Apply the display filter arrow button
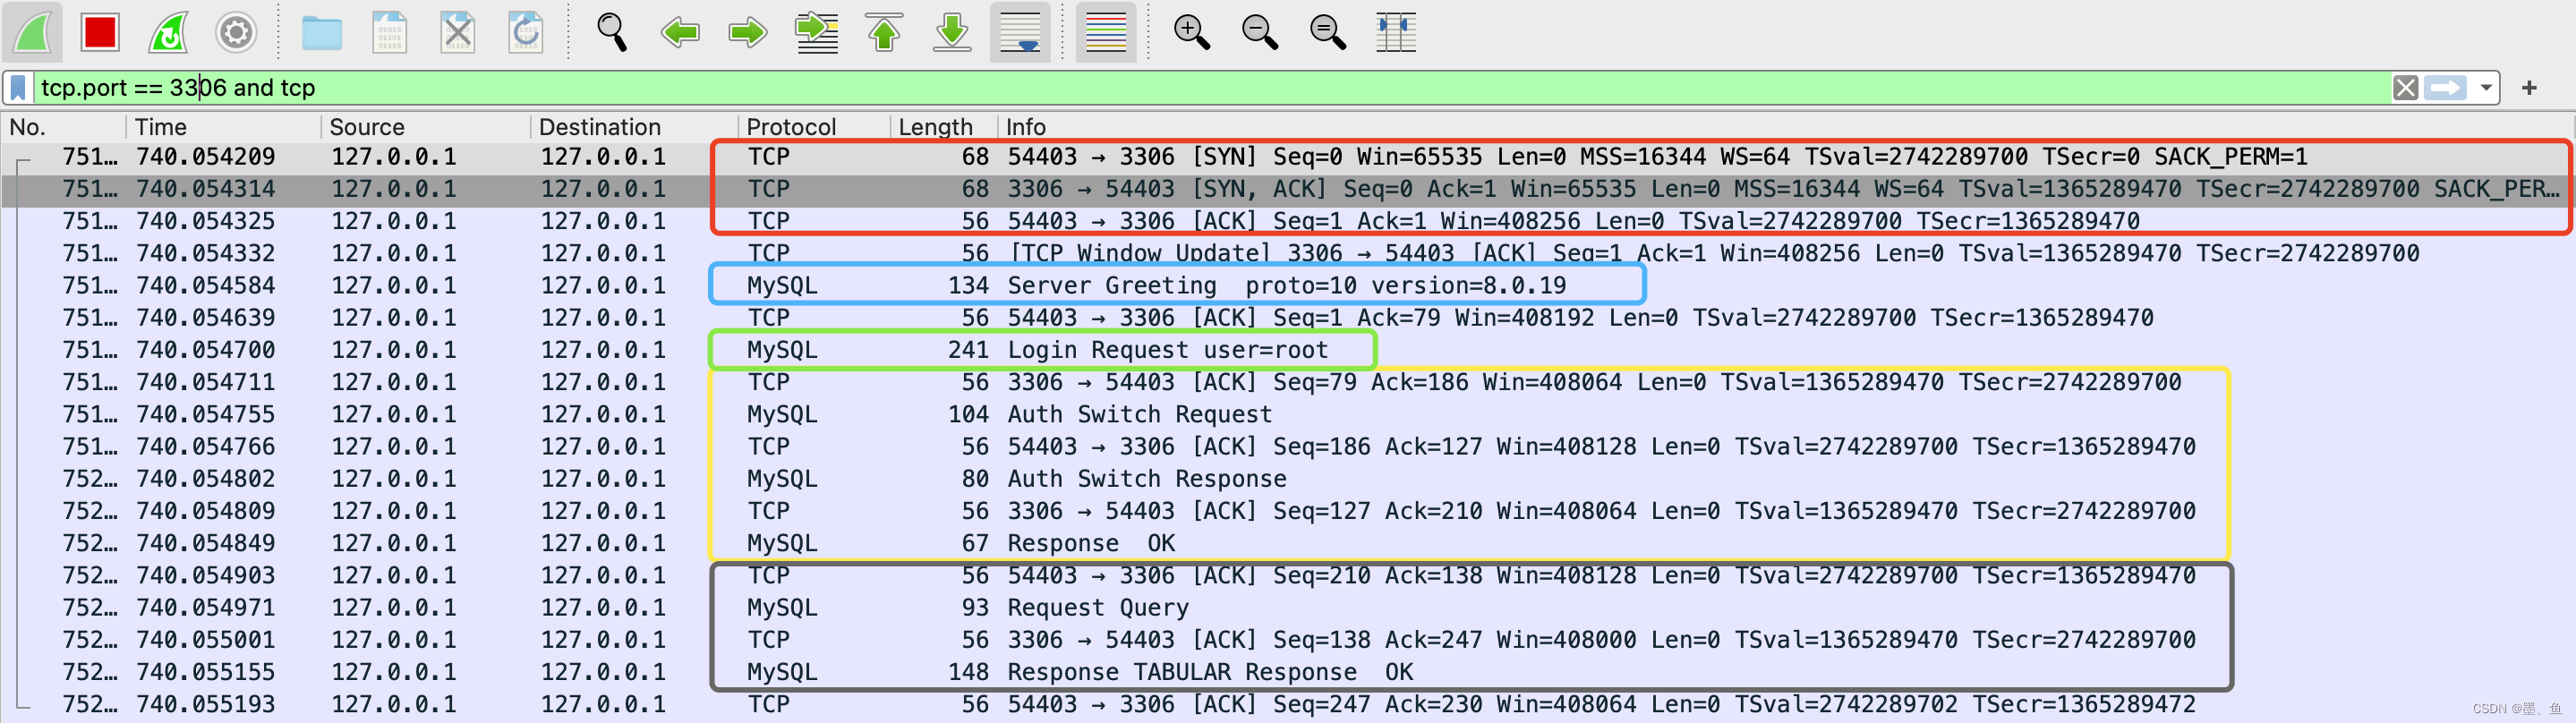The height and width of the screenshot is (723, 2576). click(2446, 88)
